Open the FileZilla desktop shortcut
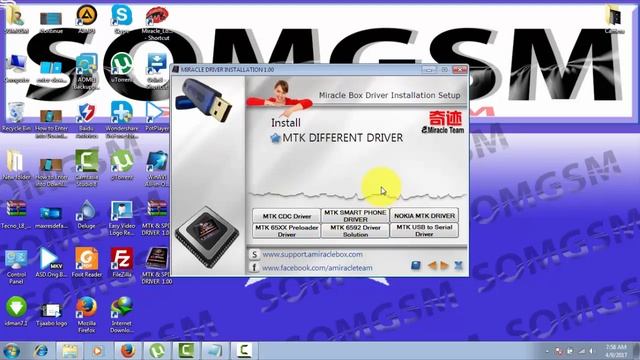 (x=122, y=263)
